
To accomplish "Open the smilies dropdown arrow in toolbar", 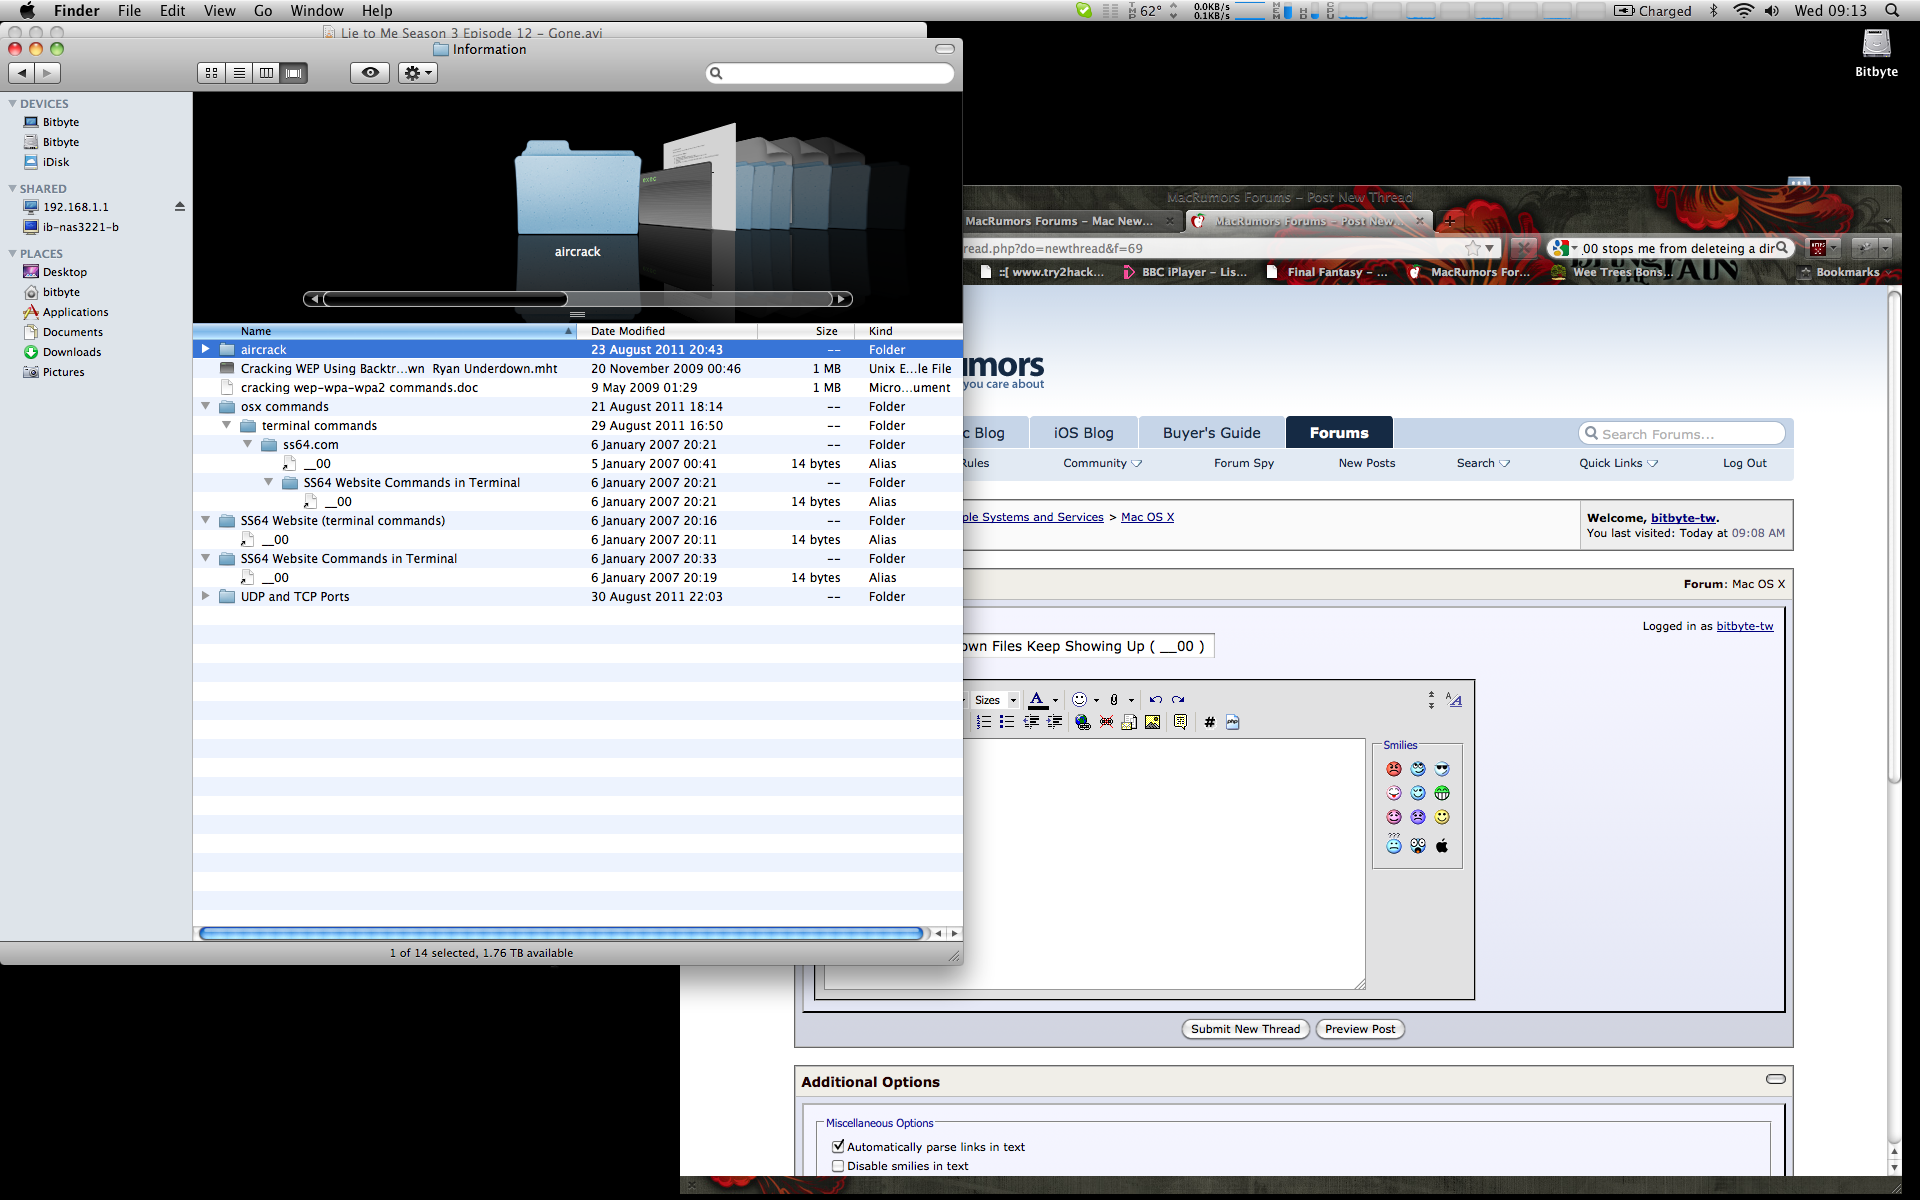I will [x=1096, y=700].
